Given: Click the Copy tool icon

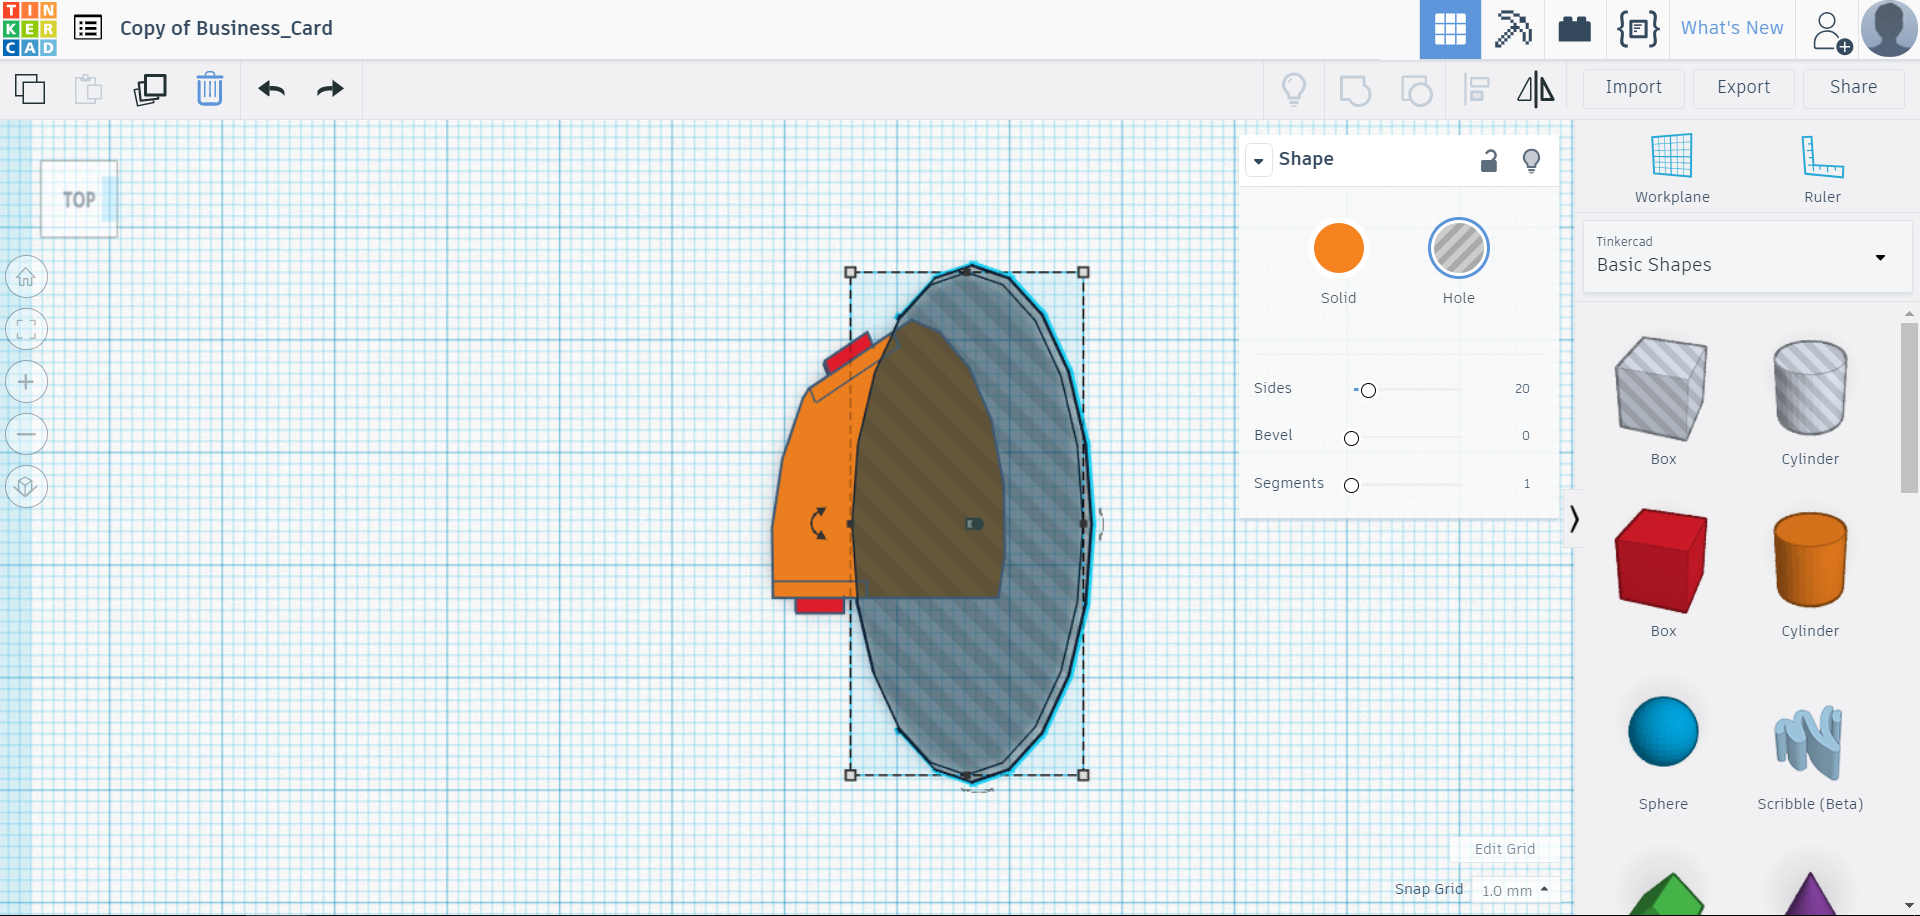Looking at the screenshot, I should point(30,89).
